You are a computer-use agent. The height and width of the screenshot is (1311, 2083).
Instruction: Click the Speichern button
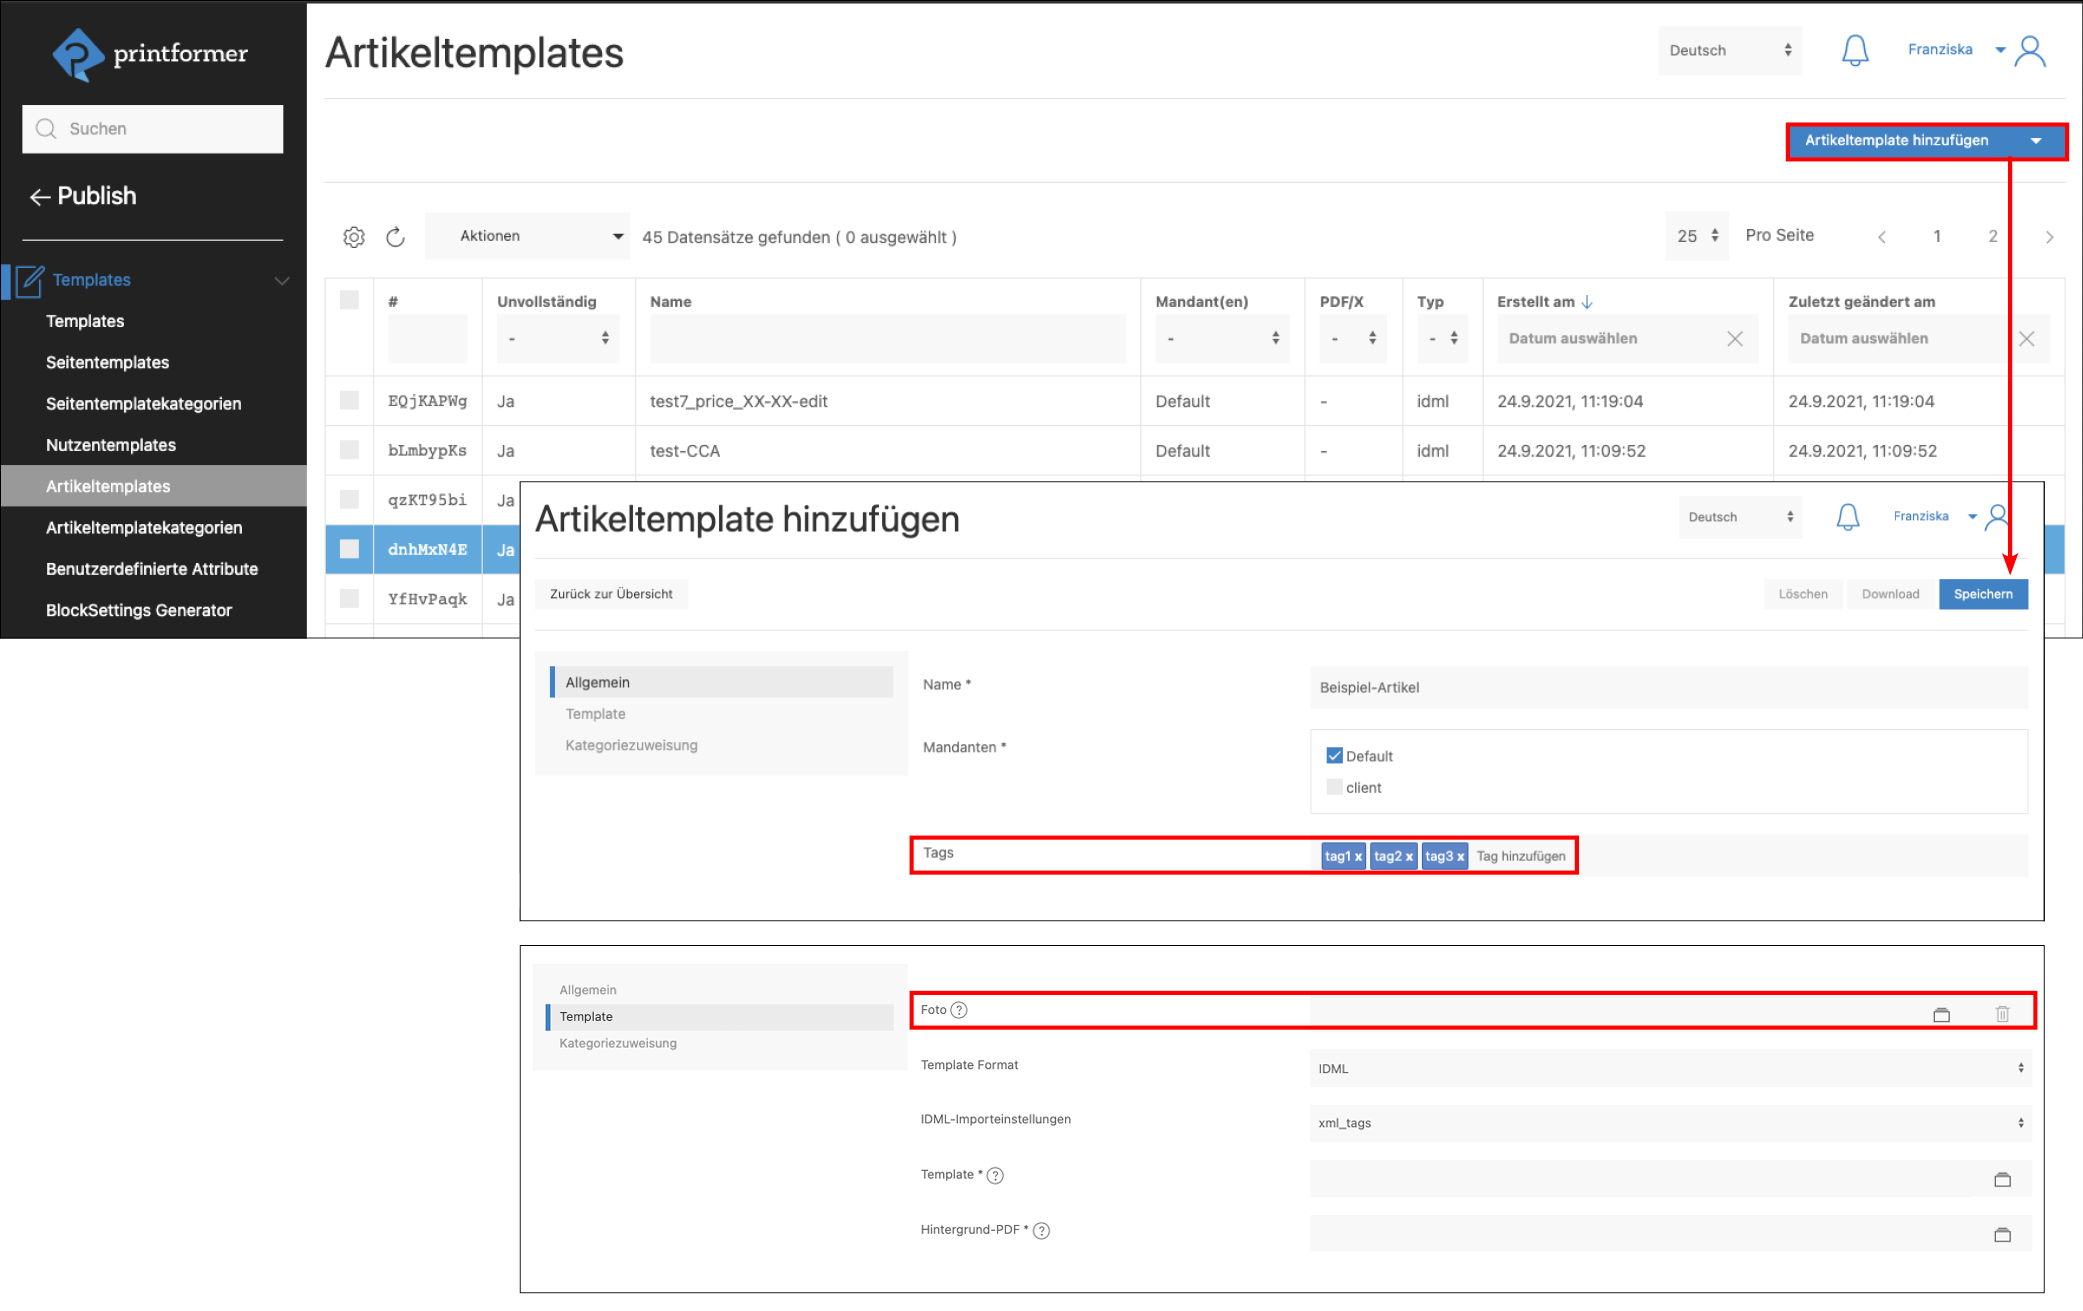click(x=1982, y=594)
